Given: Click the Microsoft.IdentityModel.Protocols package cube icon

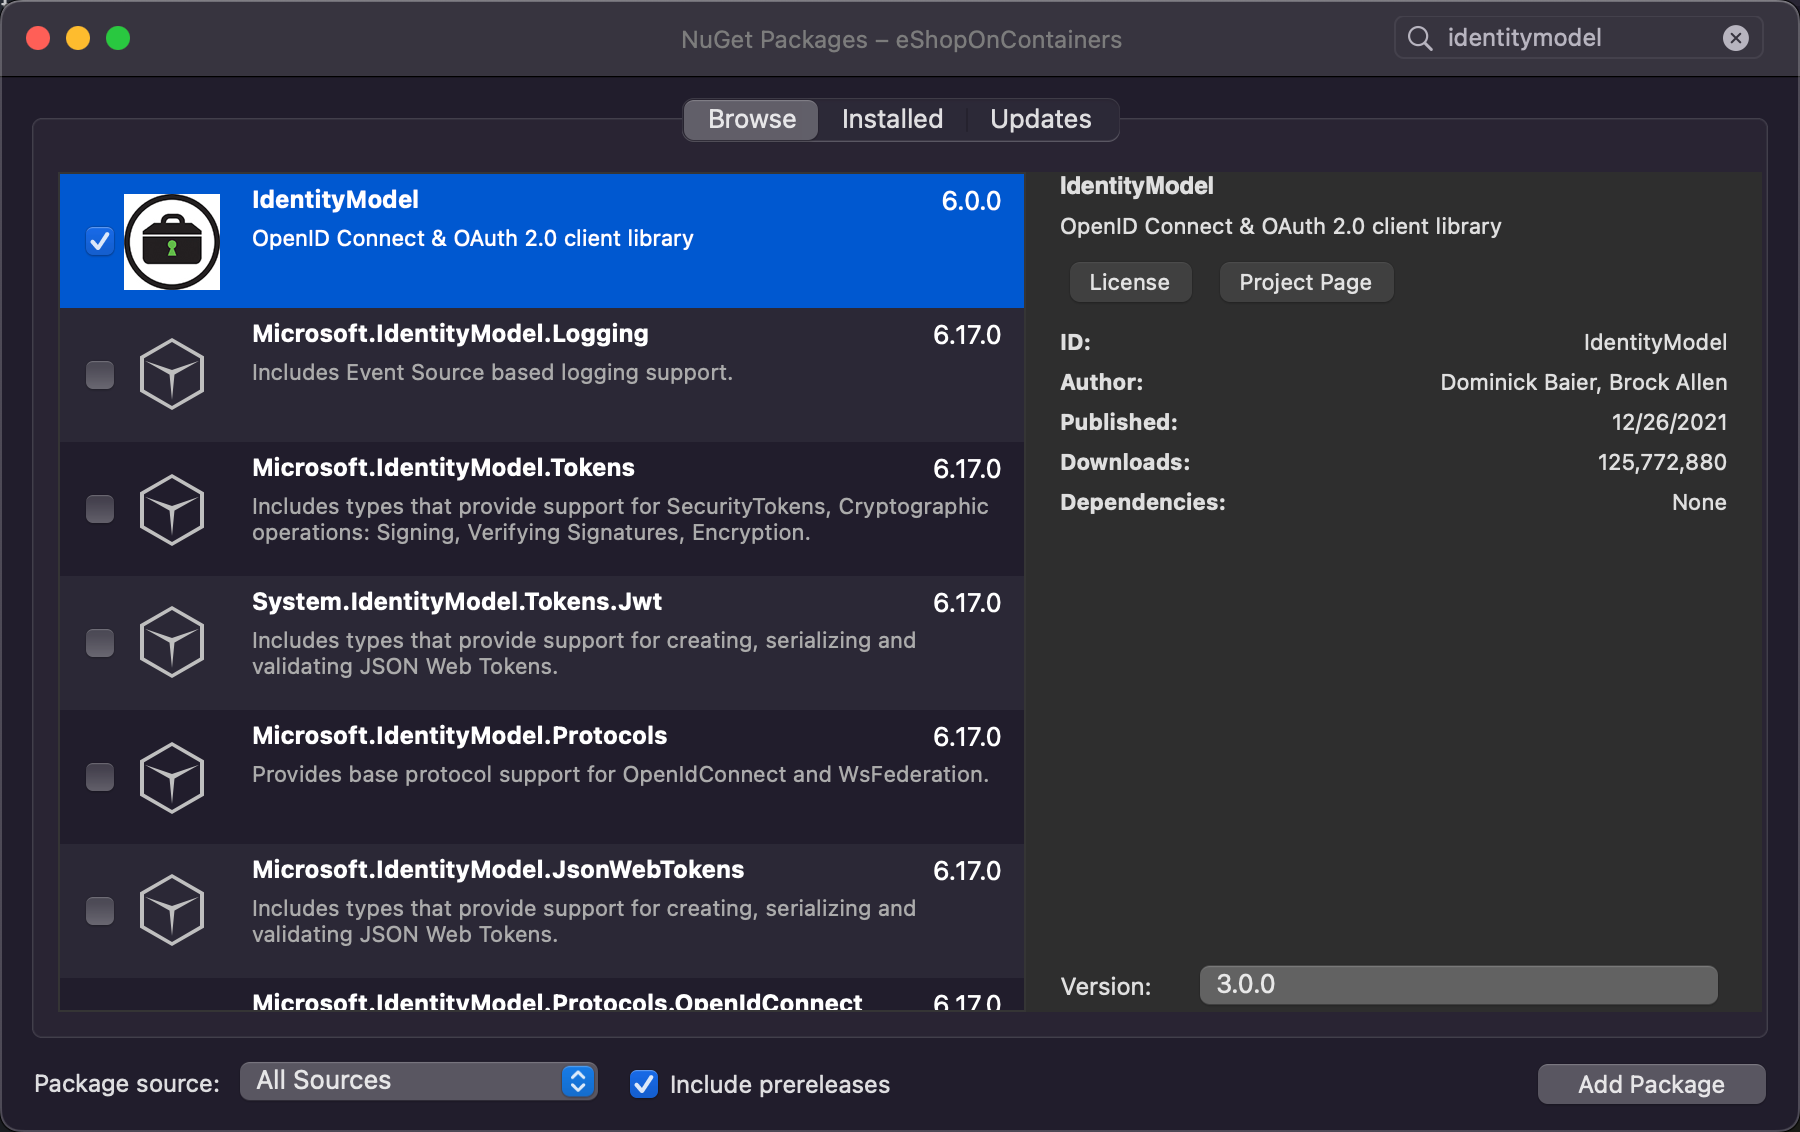Looking at the screenshot, I should tap(172, 777).
